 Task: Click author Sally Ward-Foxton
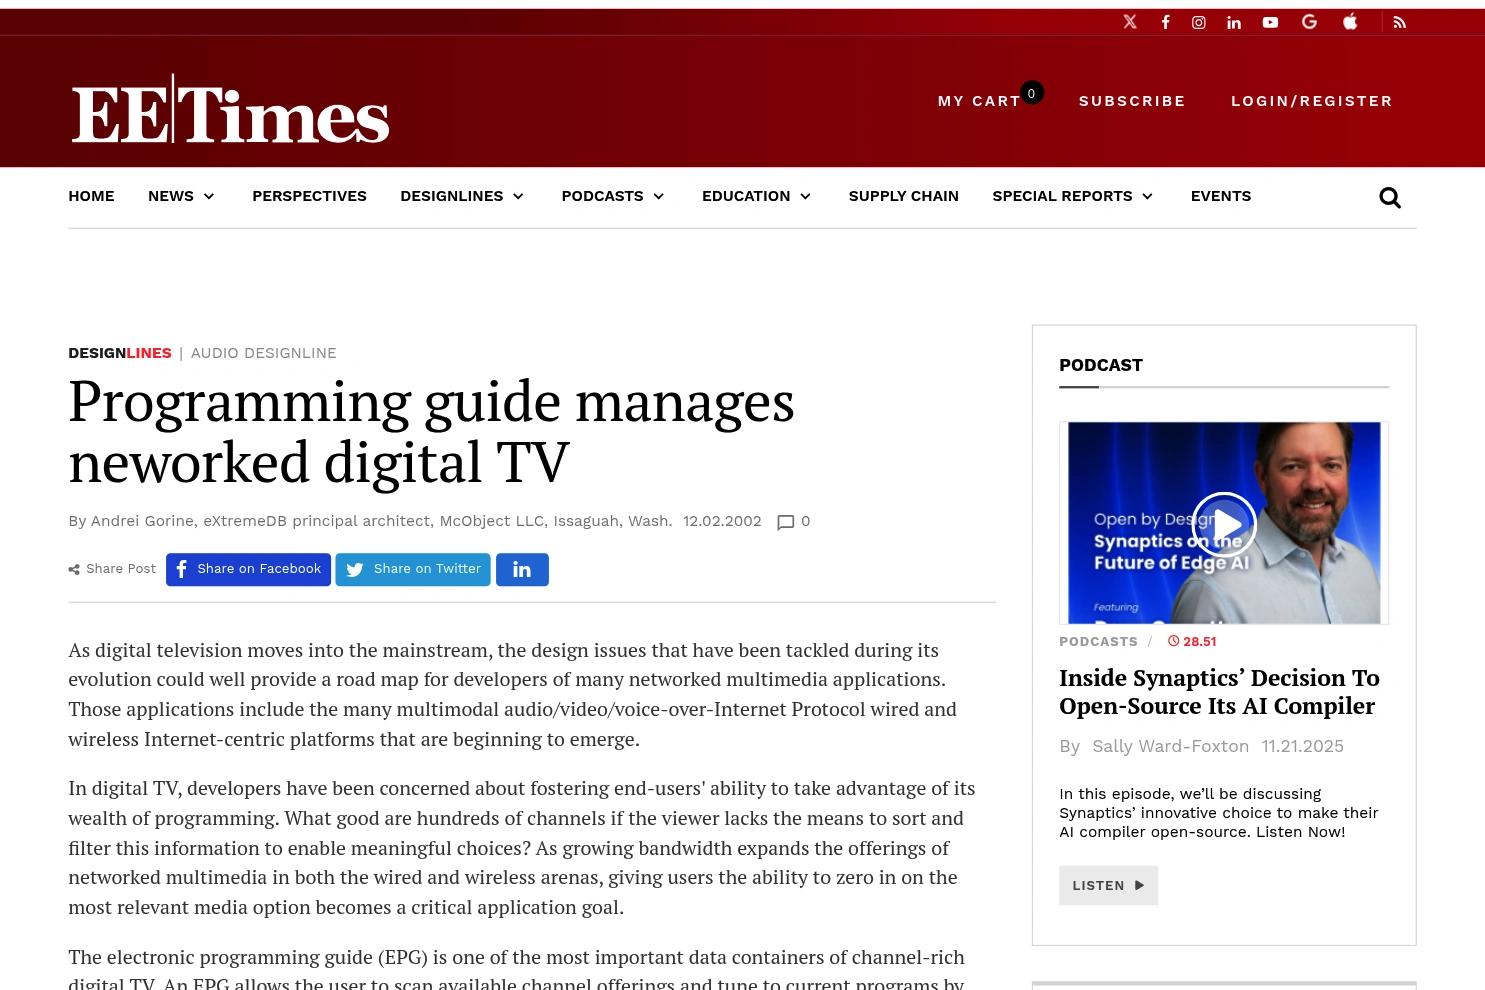(x=1170, y=746)
